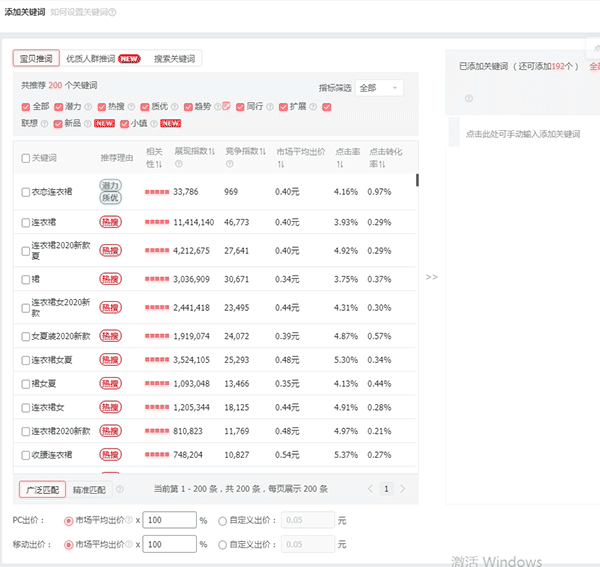Click the sort icon on 竞争指数 column
This screenshot has width=600, height=567.
(x=263, y=151)
